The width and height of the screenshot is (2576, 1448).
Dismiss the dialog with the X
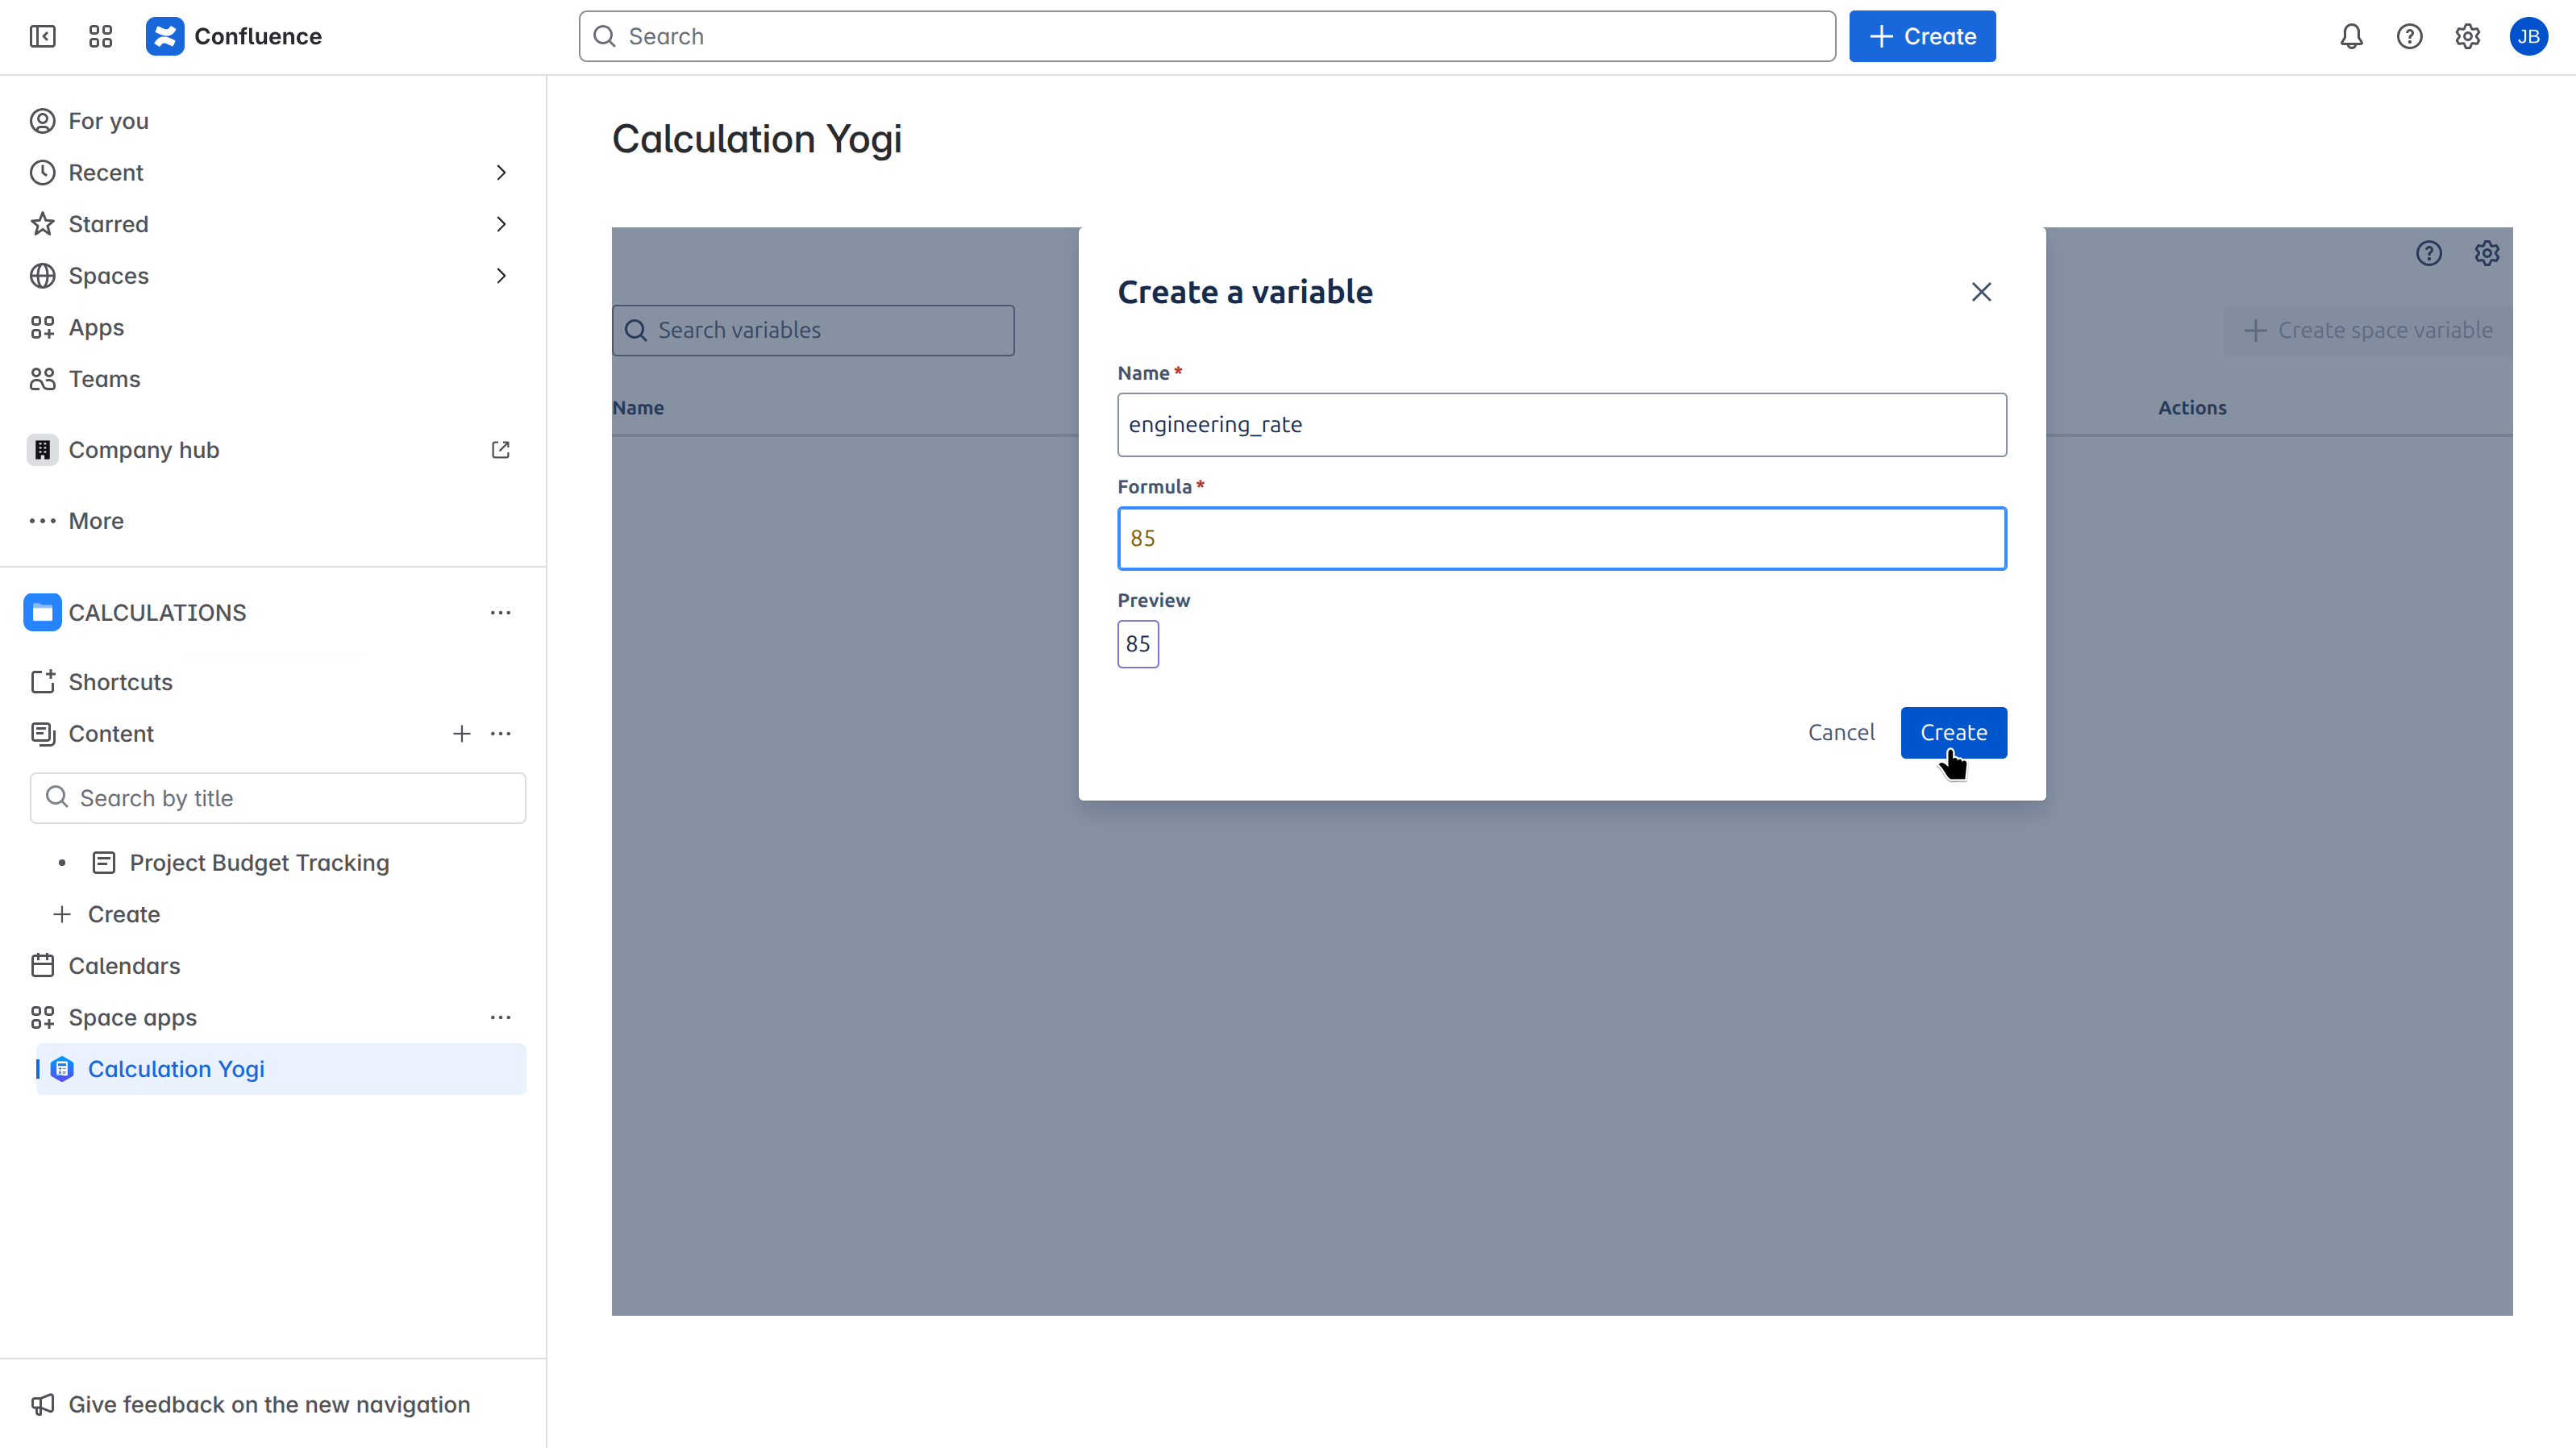(x=1982, y=292)
